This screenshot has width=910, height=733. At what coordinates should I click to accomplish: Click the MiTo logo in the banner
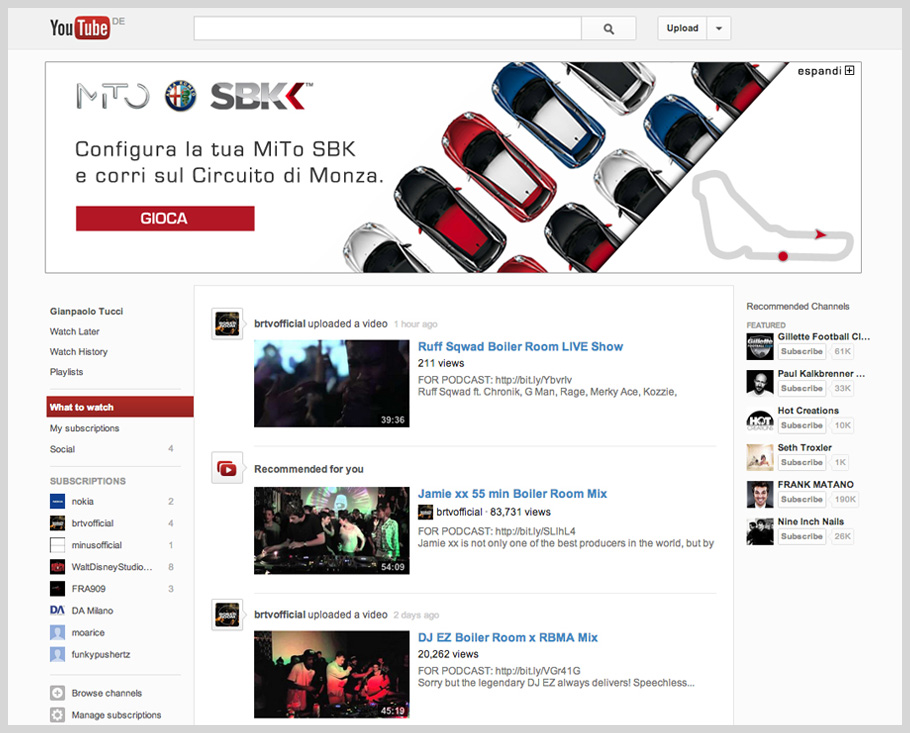pyautogui.click(x=113, y=96)
